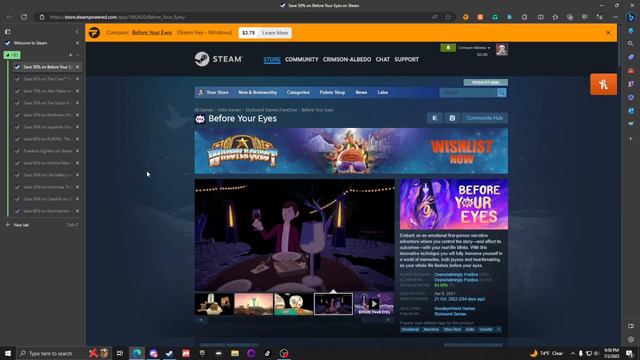Open the Windows Start menu

[x=8, y=353]
